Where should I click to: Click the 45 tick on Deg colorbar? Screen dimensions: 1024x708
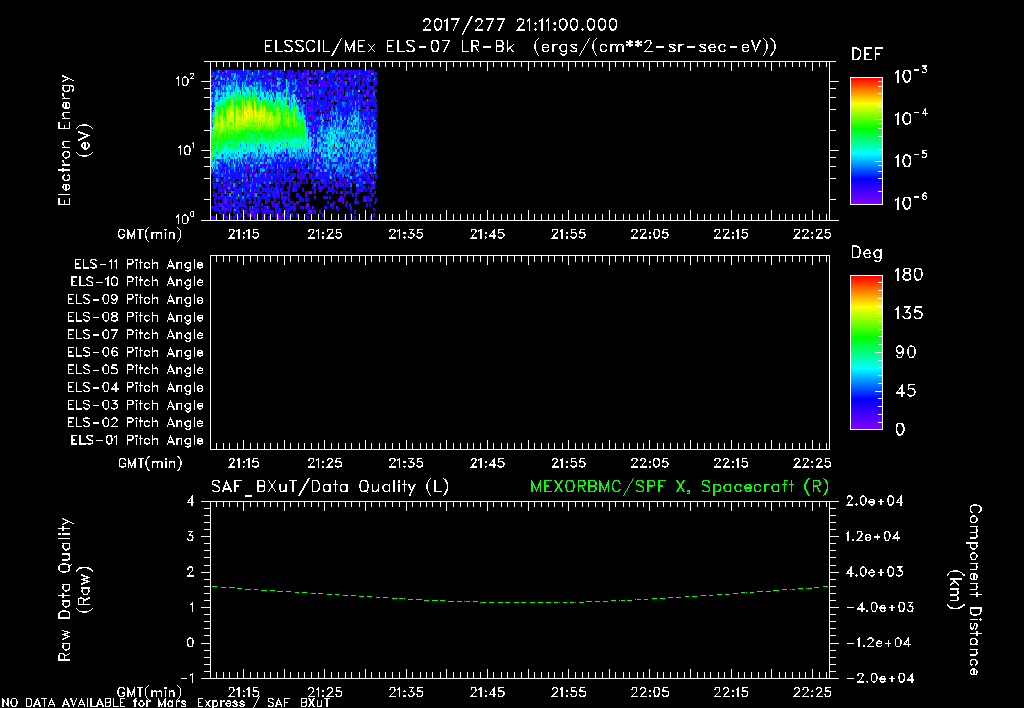tap(905, 391)
